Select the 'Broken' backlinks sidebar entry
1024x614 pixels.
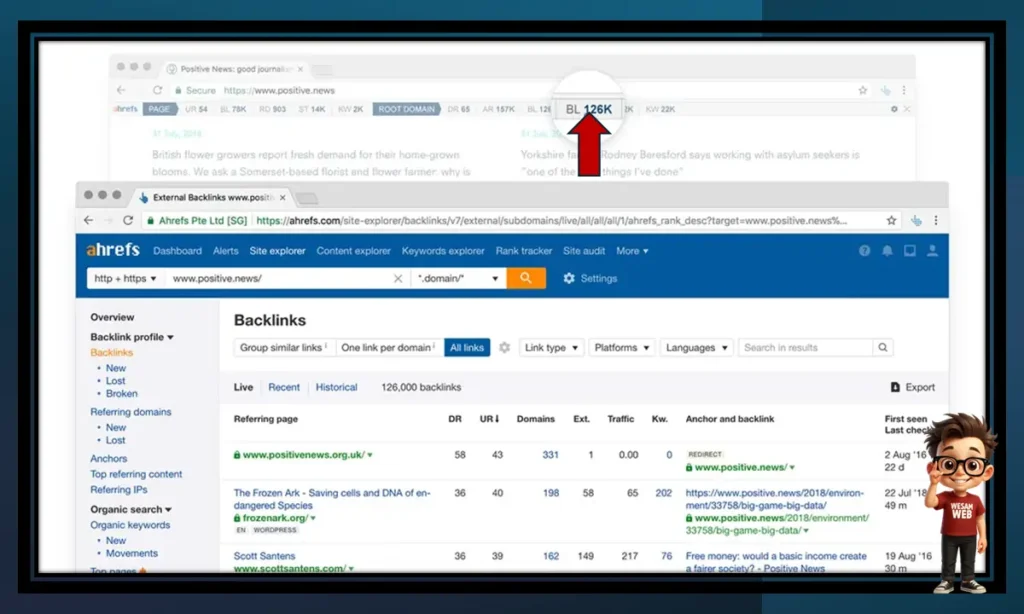pos(121,394)
